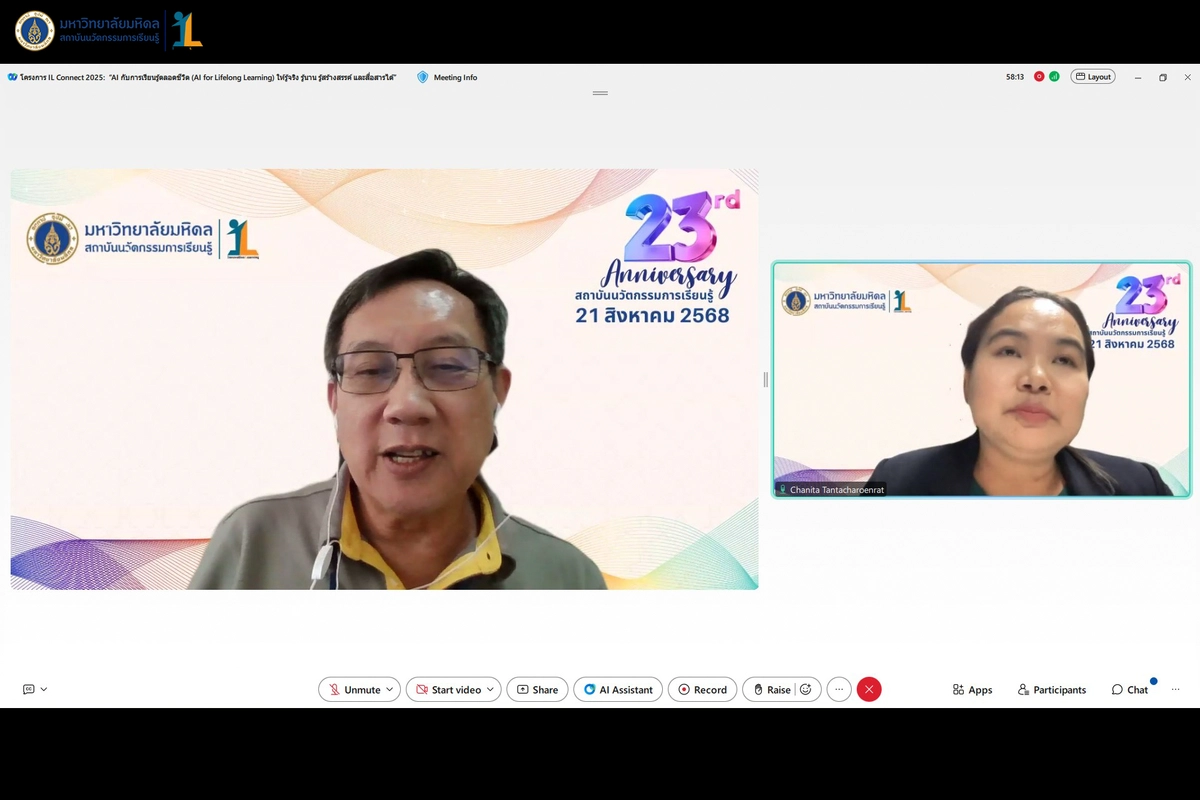
Task: Open more panel options ellipsis right of Chat
Action: [1176, 690]
